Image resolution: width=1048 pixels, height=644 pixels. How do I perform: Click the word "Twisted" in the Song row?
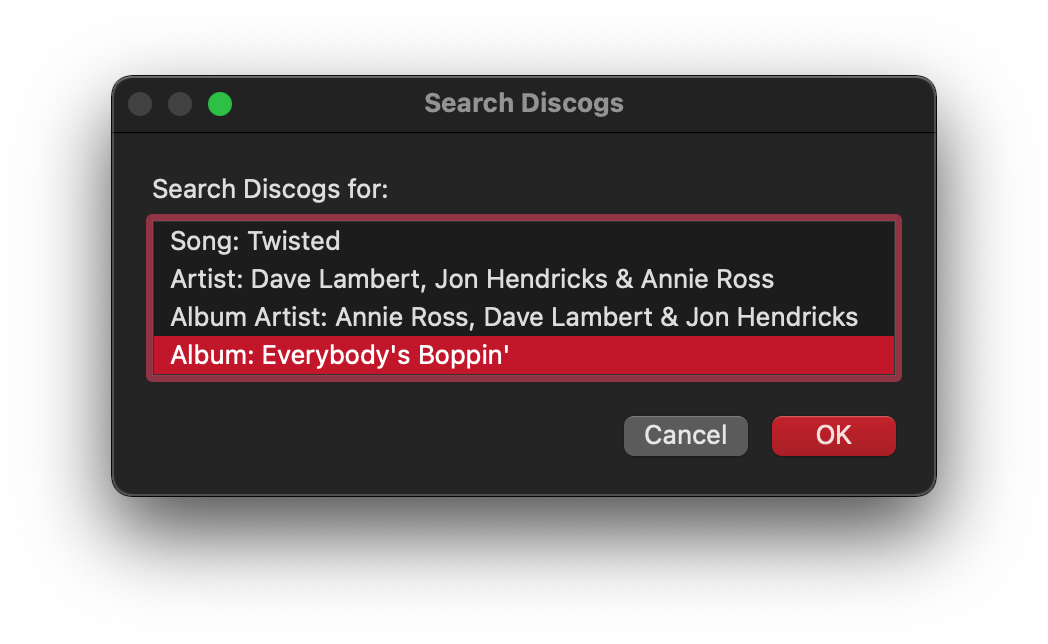(x=294, y=241)
